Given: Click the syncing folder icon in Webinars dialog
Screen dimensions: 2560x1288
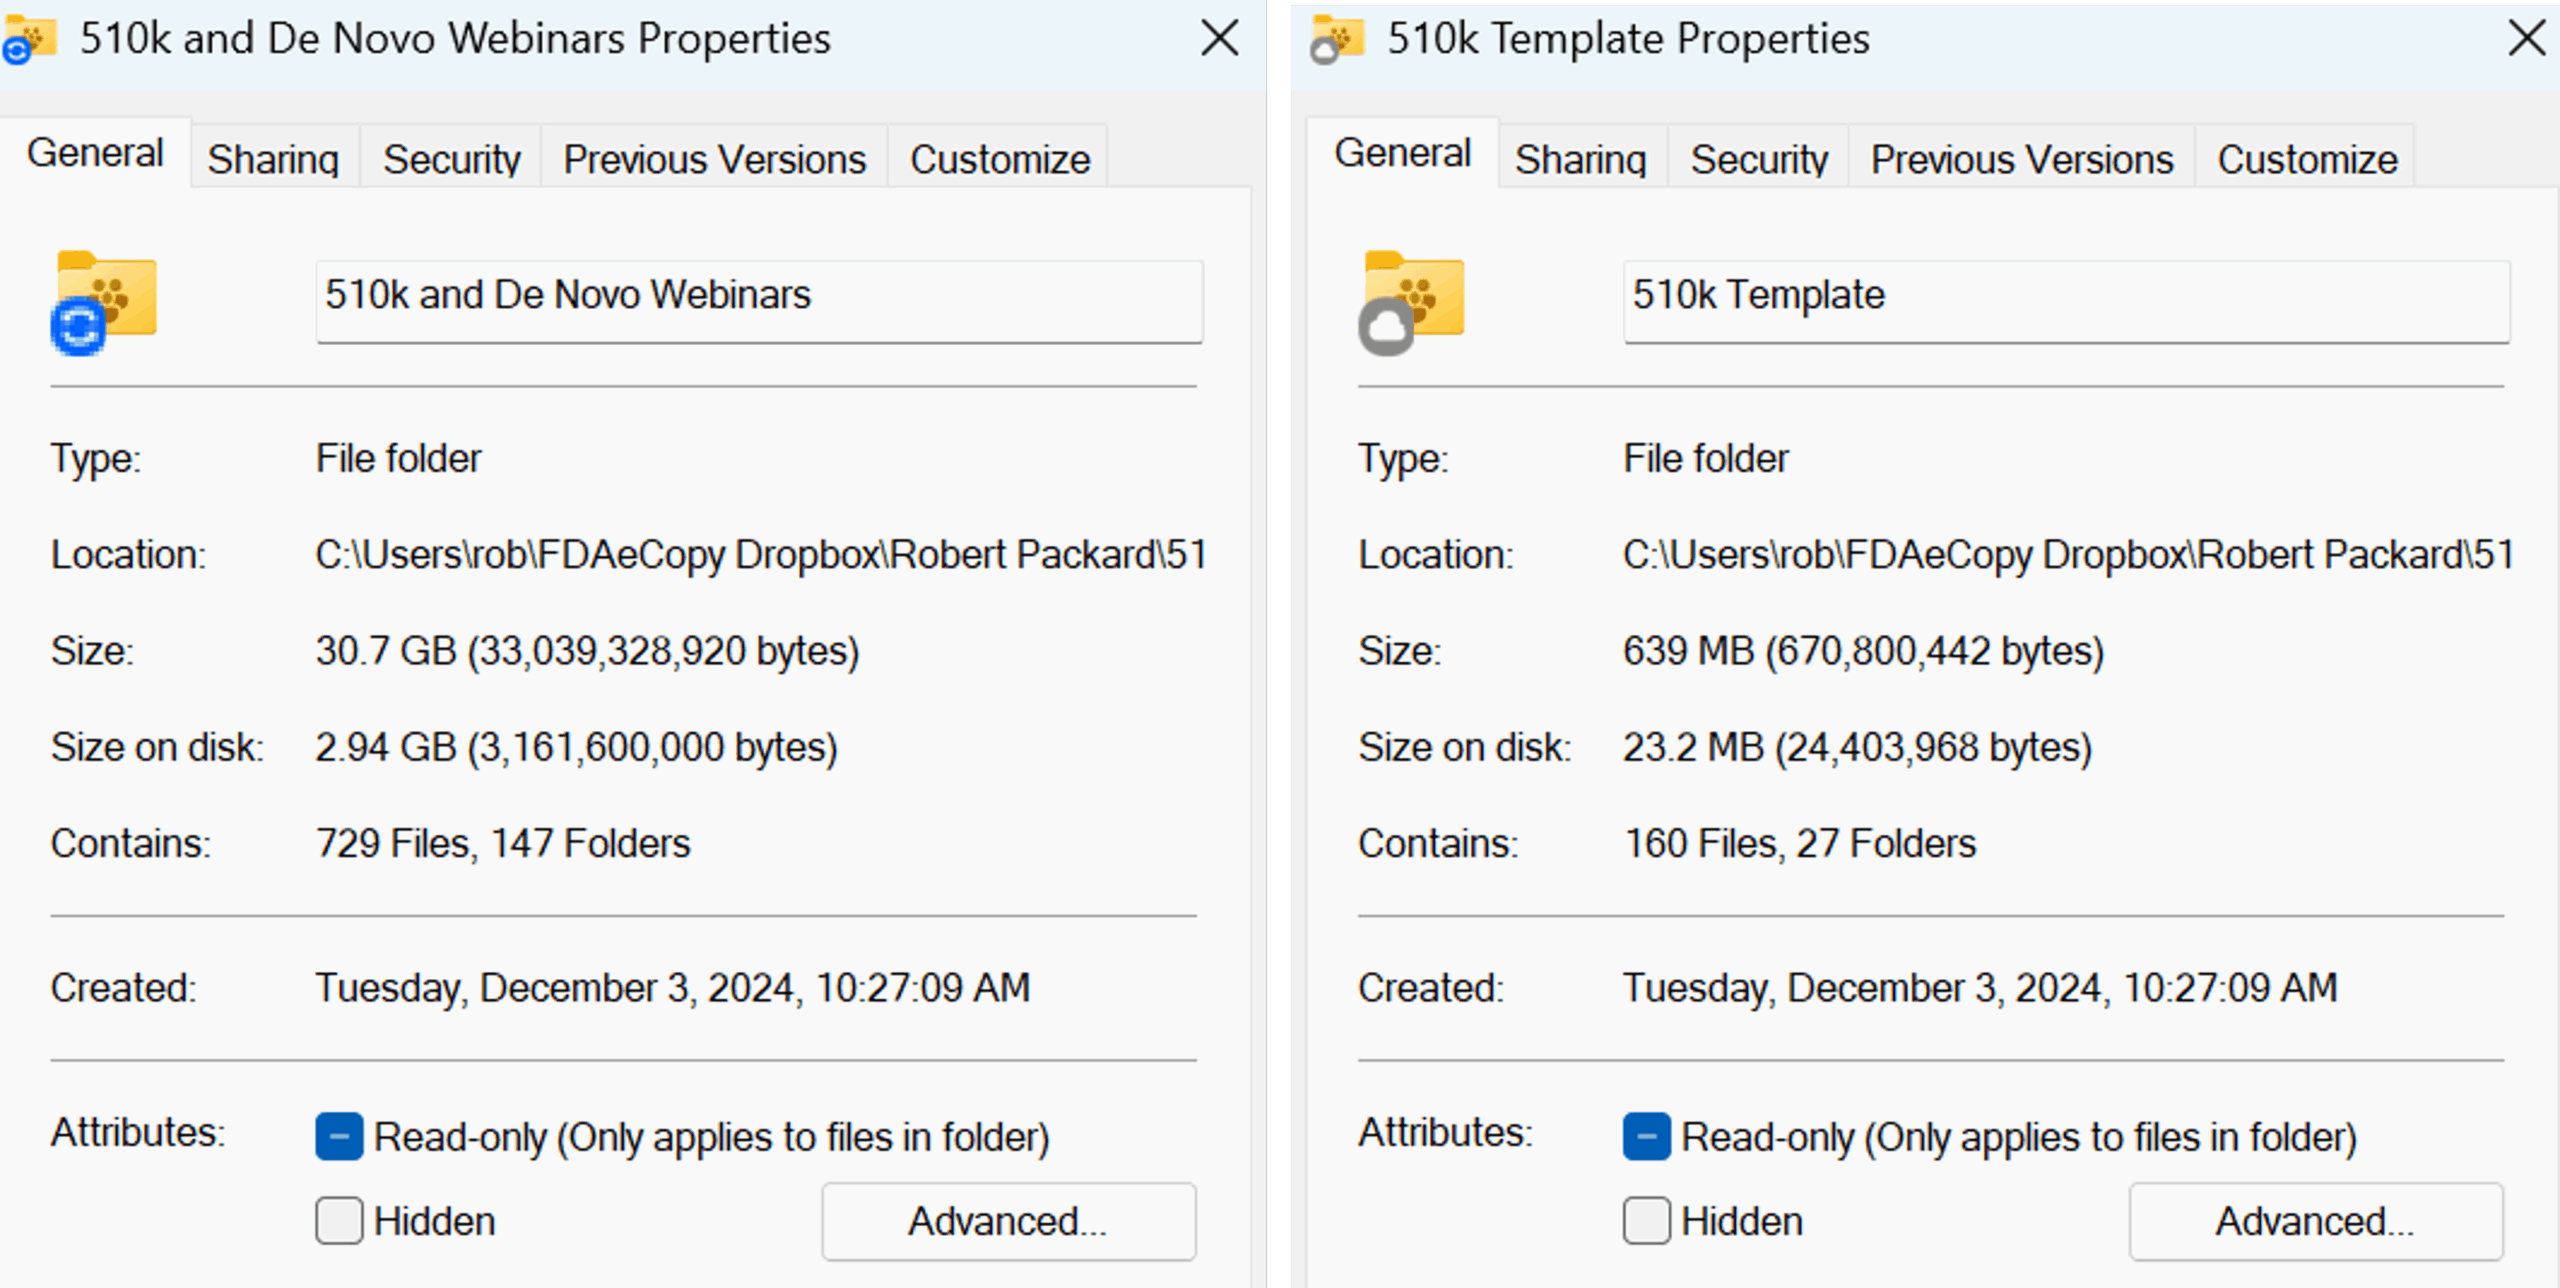Looking at the screenshot, I should 105,300.
